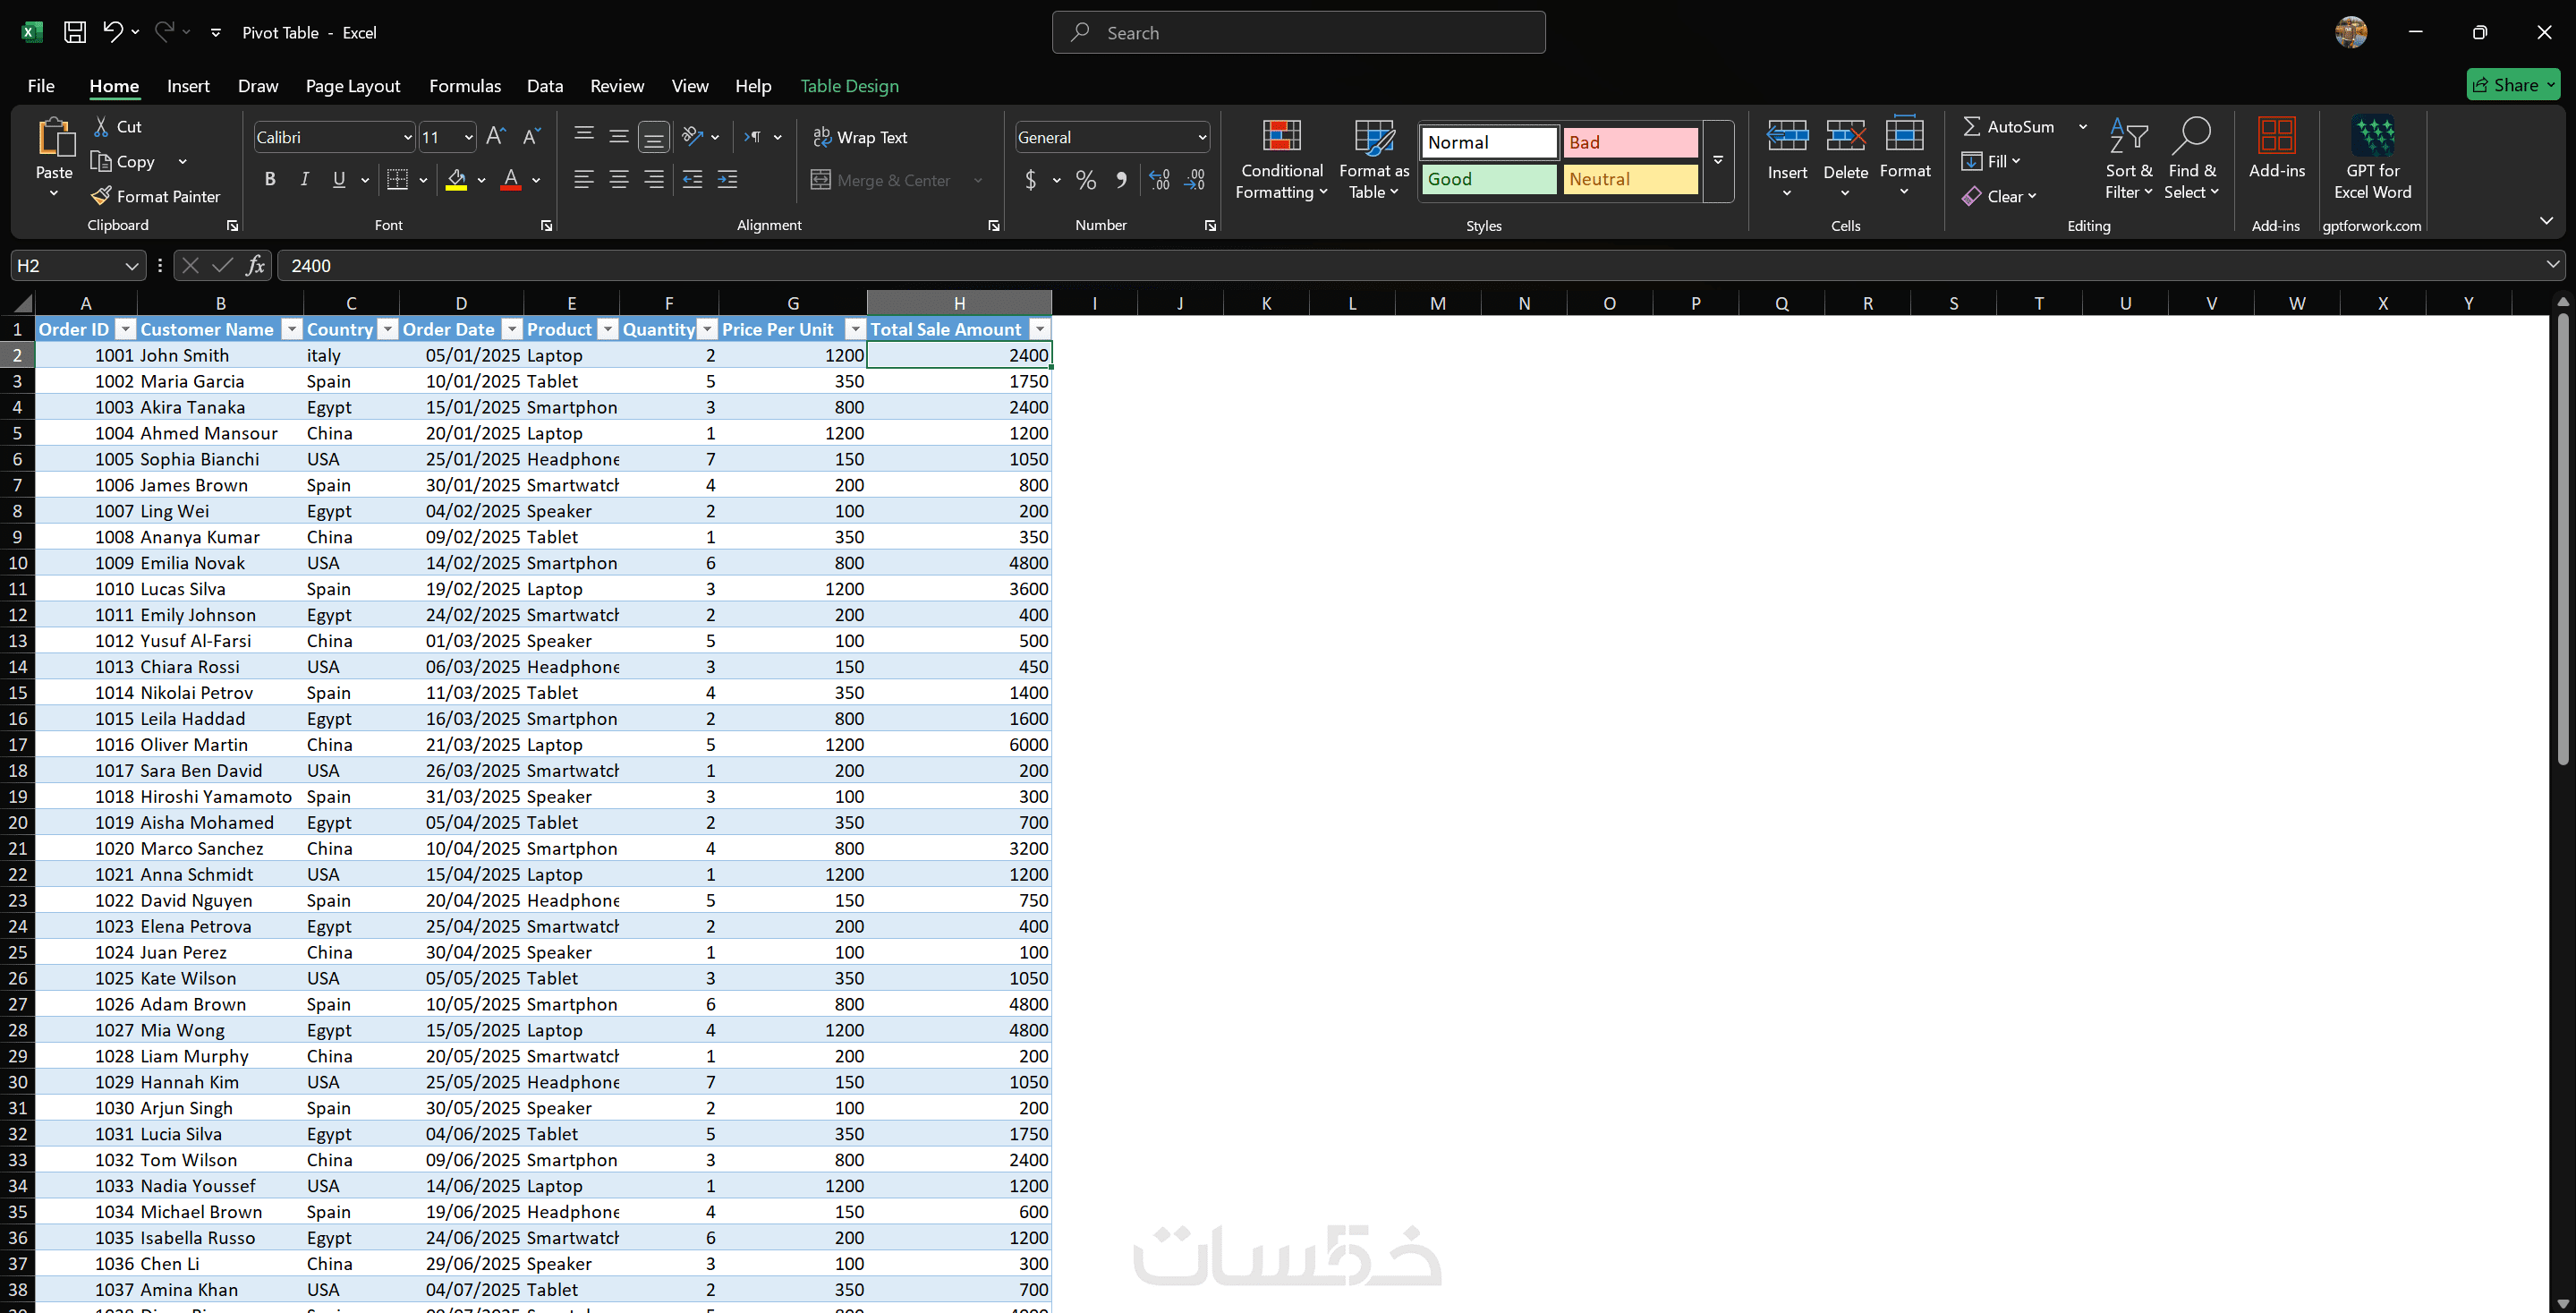Click Increase Font Size icon
Image resolution: width=2576 pixels, height=1313 pixels.
[x=495, y=136]
